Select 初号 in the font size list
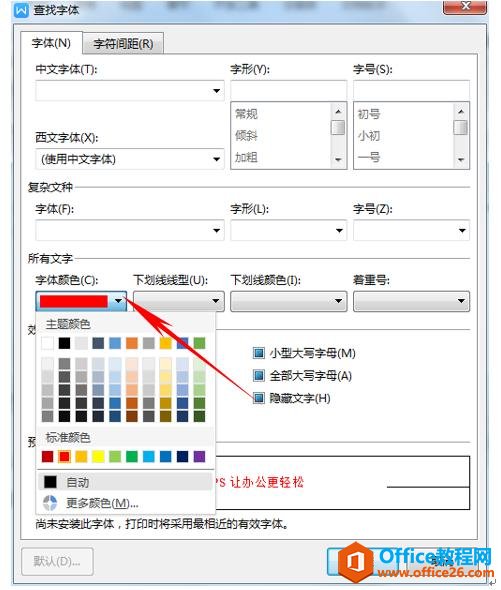 (x=369, y=114)
